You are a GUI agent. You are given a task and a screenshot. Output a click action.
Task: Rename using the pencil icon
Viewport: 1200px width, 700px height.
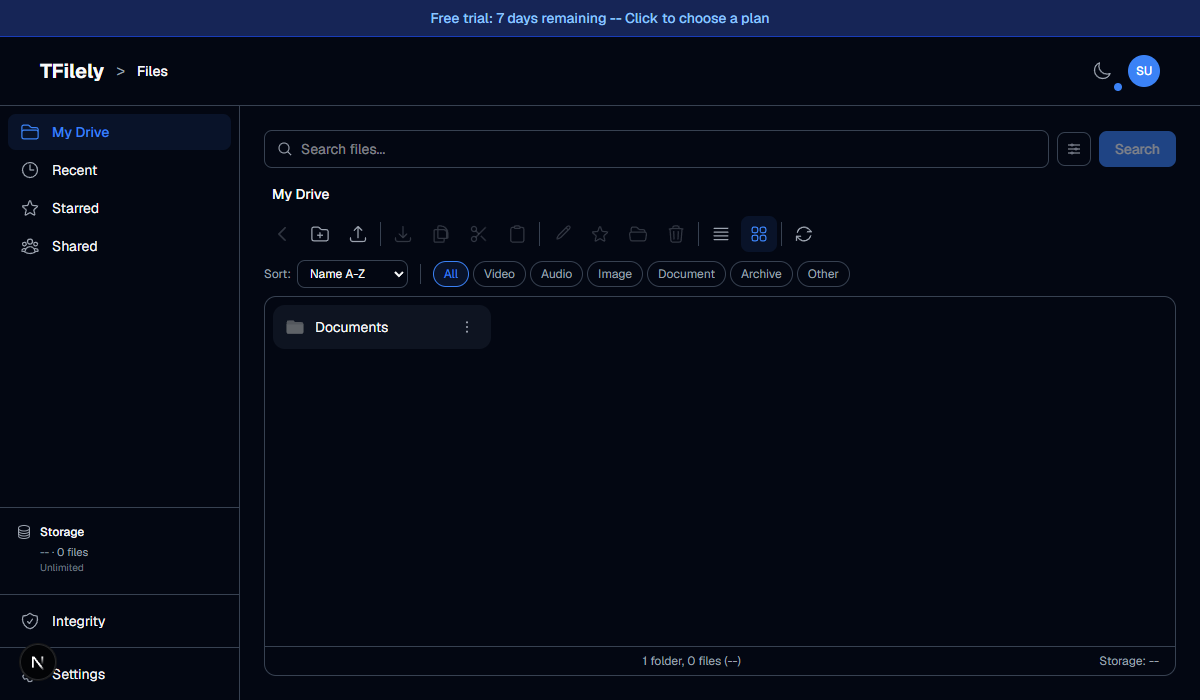(x=563, y=234)
